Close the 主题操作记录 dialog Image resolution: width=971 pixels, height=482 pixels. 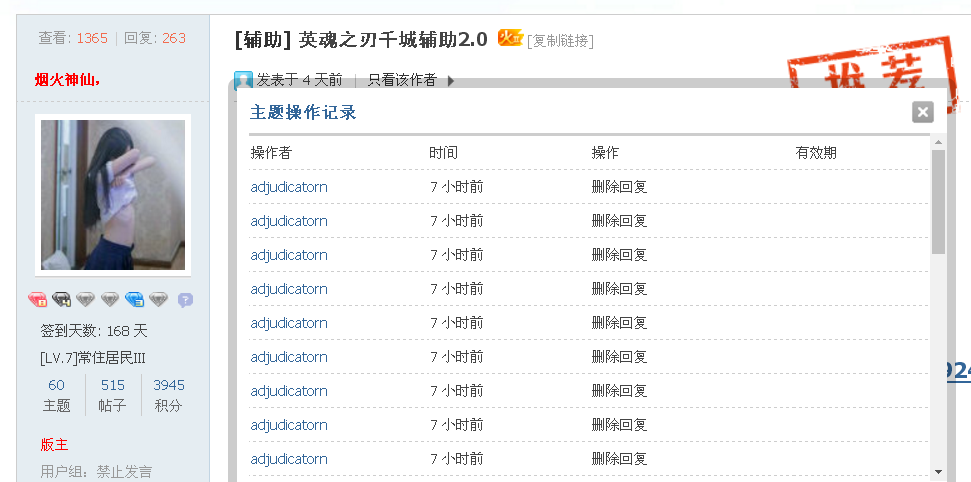click(922, 112)
